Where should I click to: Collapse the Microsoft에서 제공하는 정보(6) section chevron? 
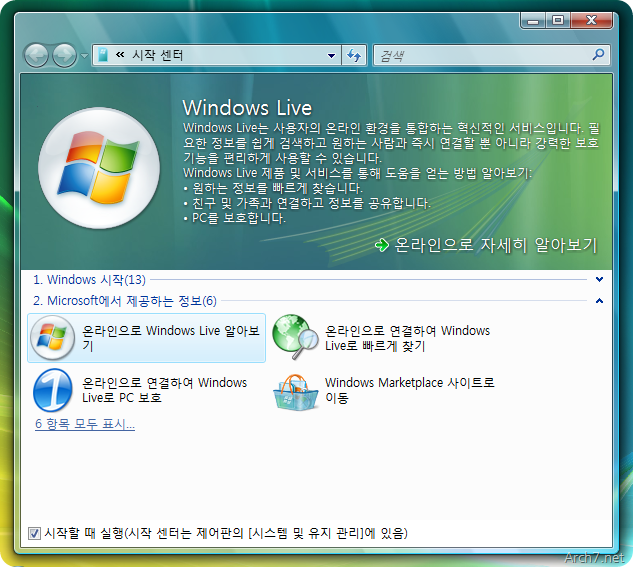[599, 300]
